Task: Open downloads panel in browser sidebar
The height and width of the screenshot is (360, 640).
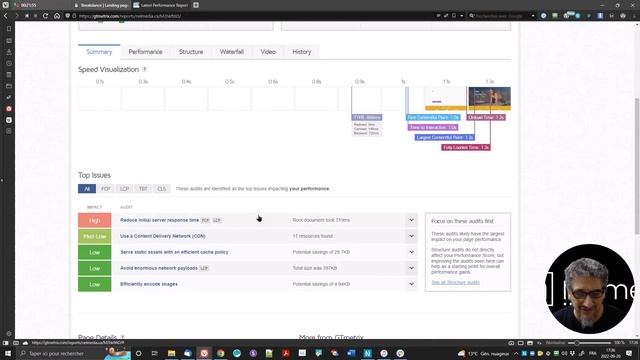Action: pos(9,52)
